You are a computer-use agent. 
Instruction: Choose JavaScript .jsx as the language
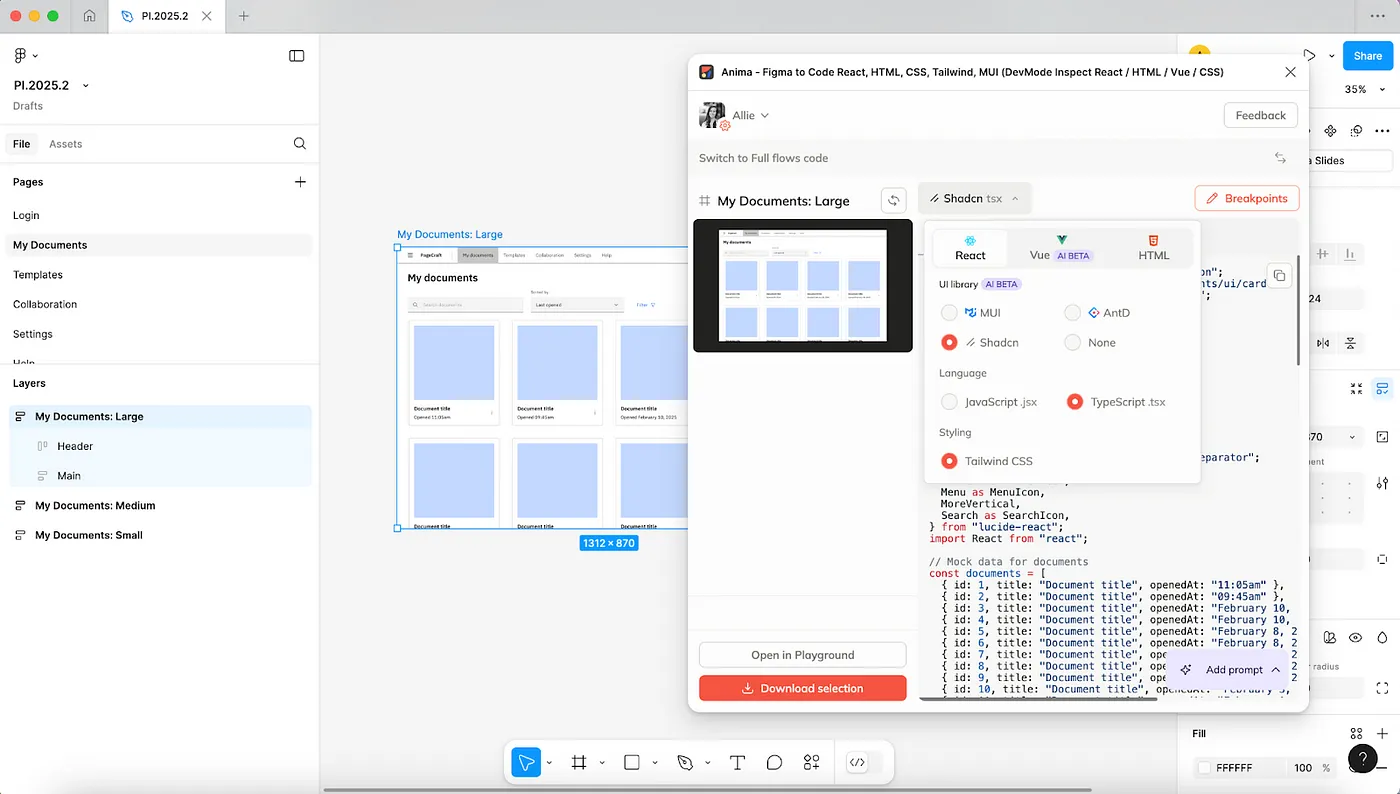tap(948, 401)
